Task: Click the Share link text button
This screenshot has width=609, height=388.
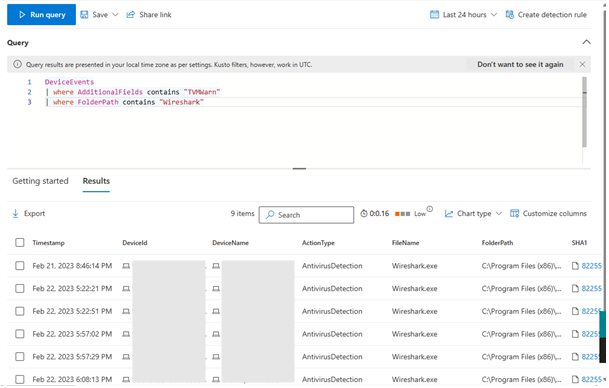Action: pos(155,15)
